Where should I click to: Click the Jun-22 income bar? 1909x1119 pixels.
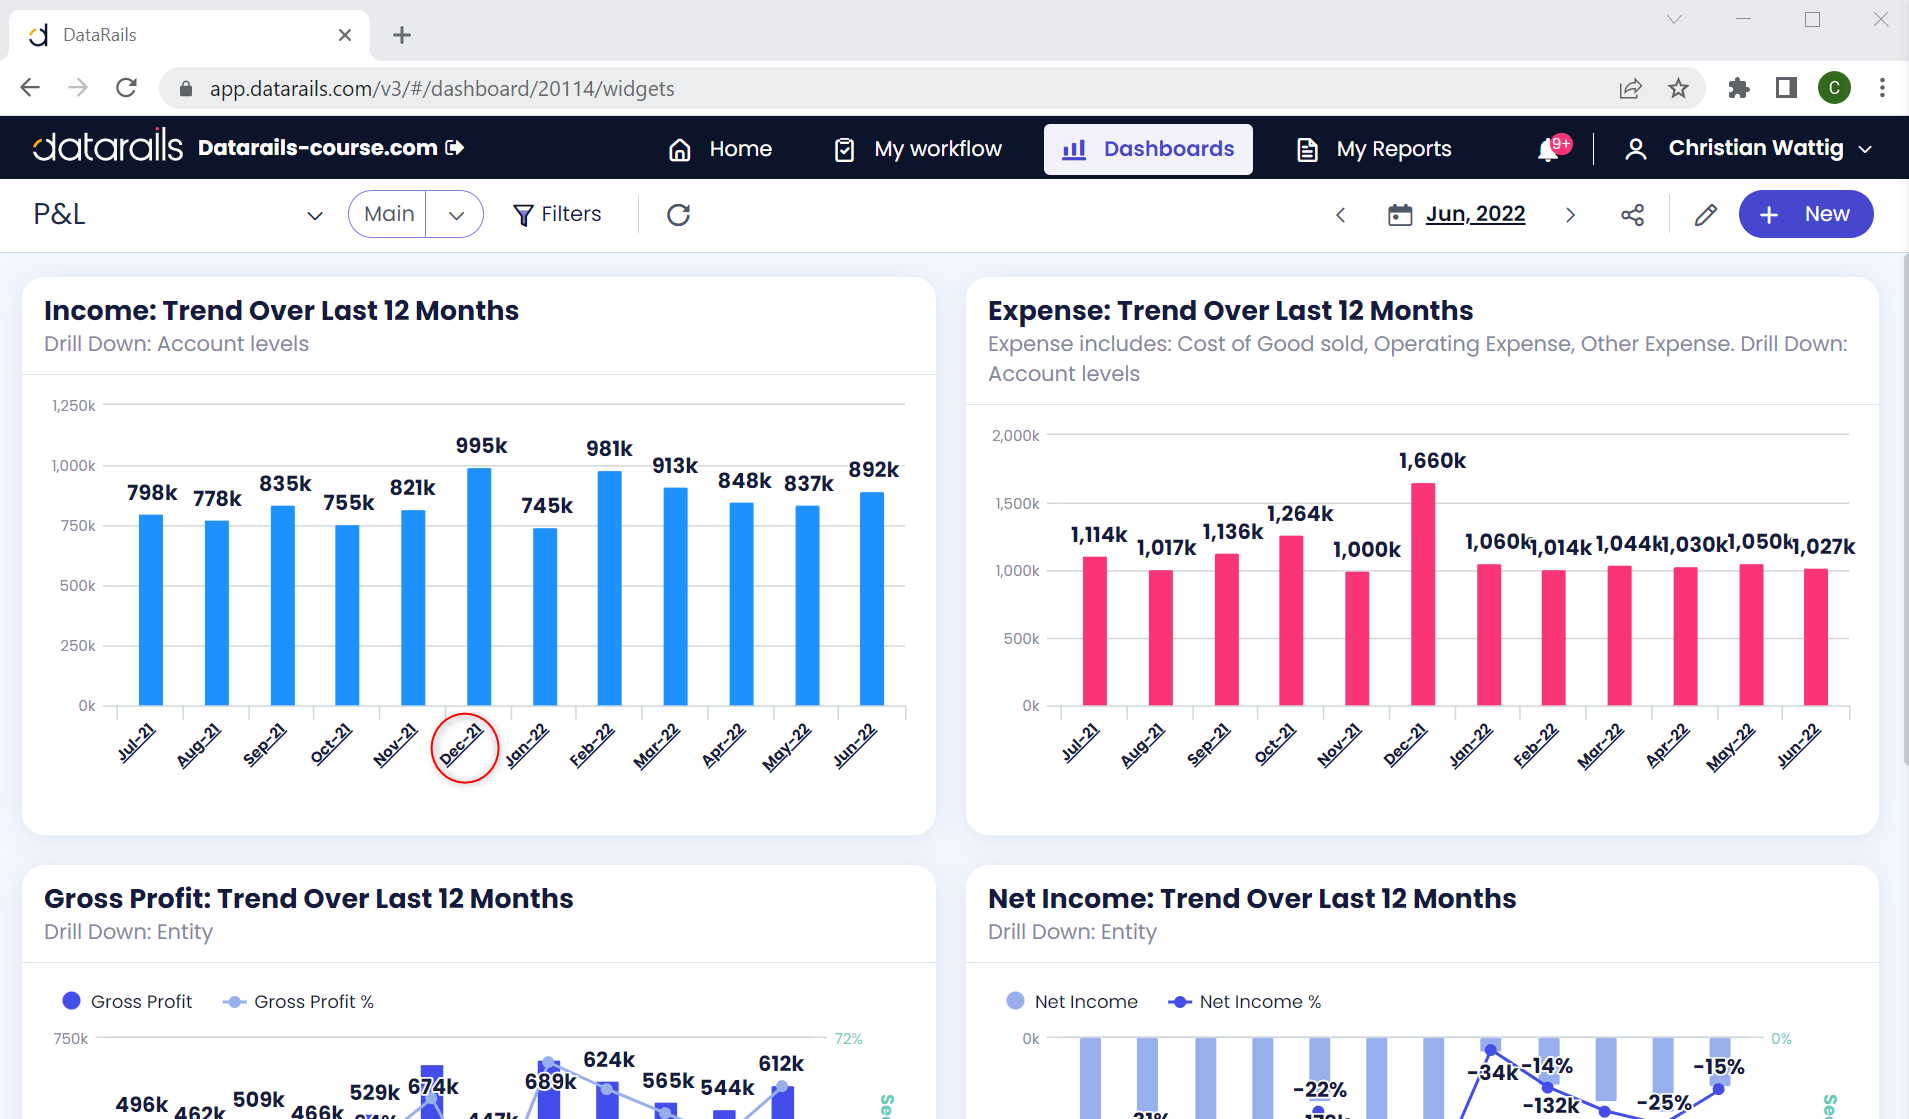pos(872,598)
